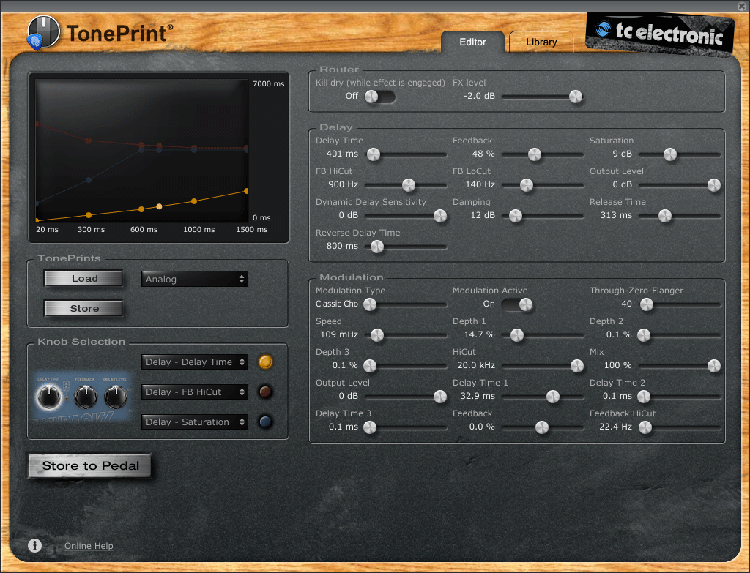Toggle the Modulation Active switch
The height and width of the screenshot is (573, 750).
tap(517, 304)
